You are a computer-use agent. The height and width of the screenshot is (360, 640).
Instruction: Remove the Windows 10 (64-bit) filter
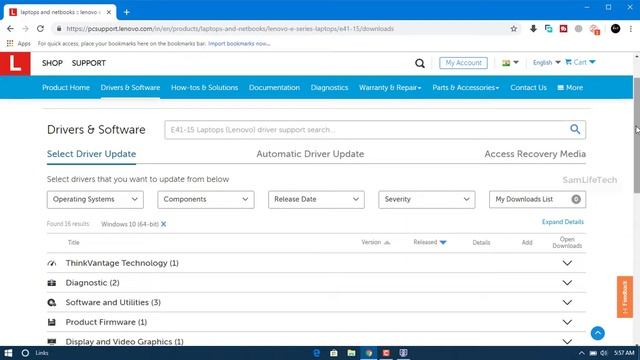tap(163, 224)
